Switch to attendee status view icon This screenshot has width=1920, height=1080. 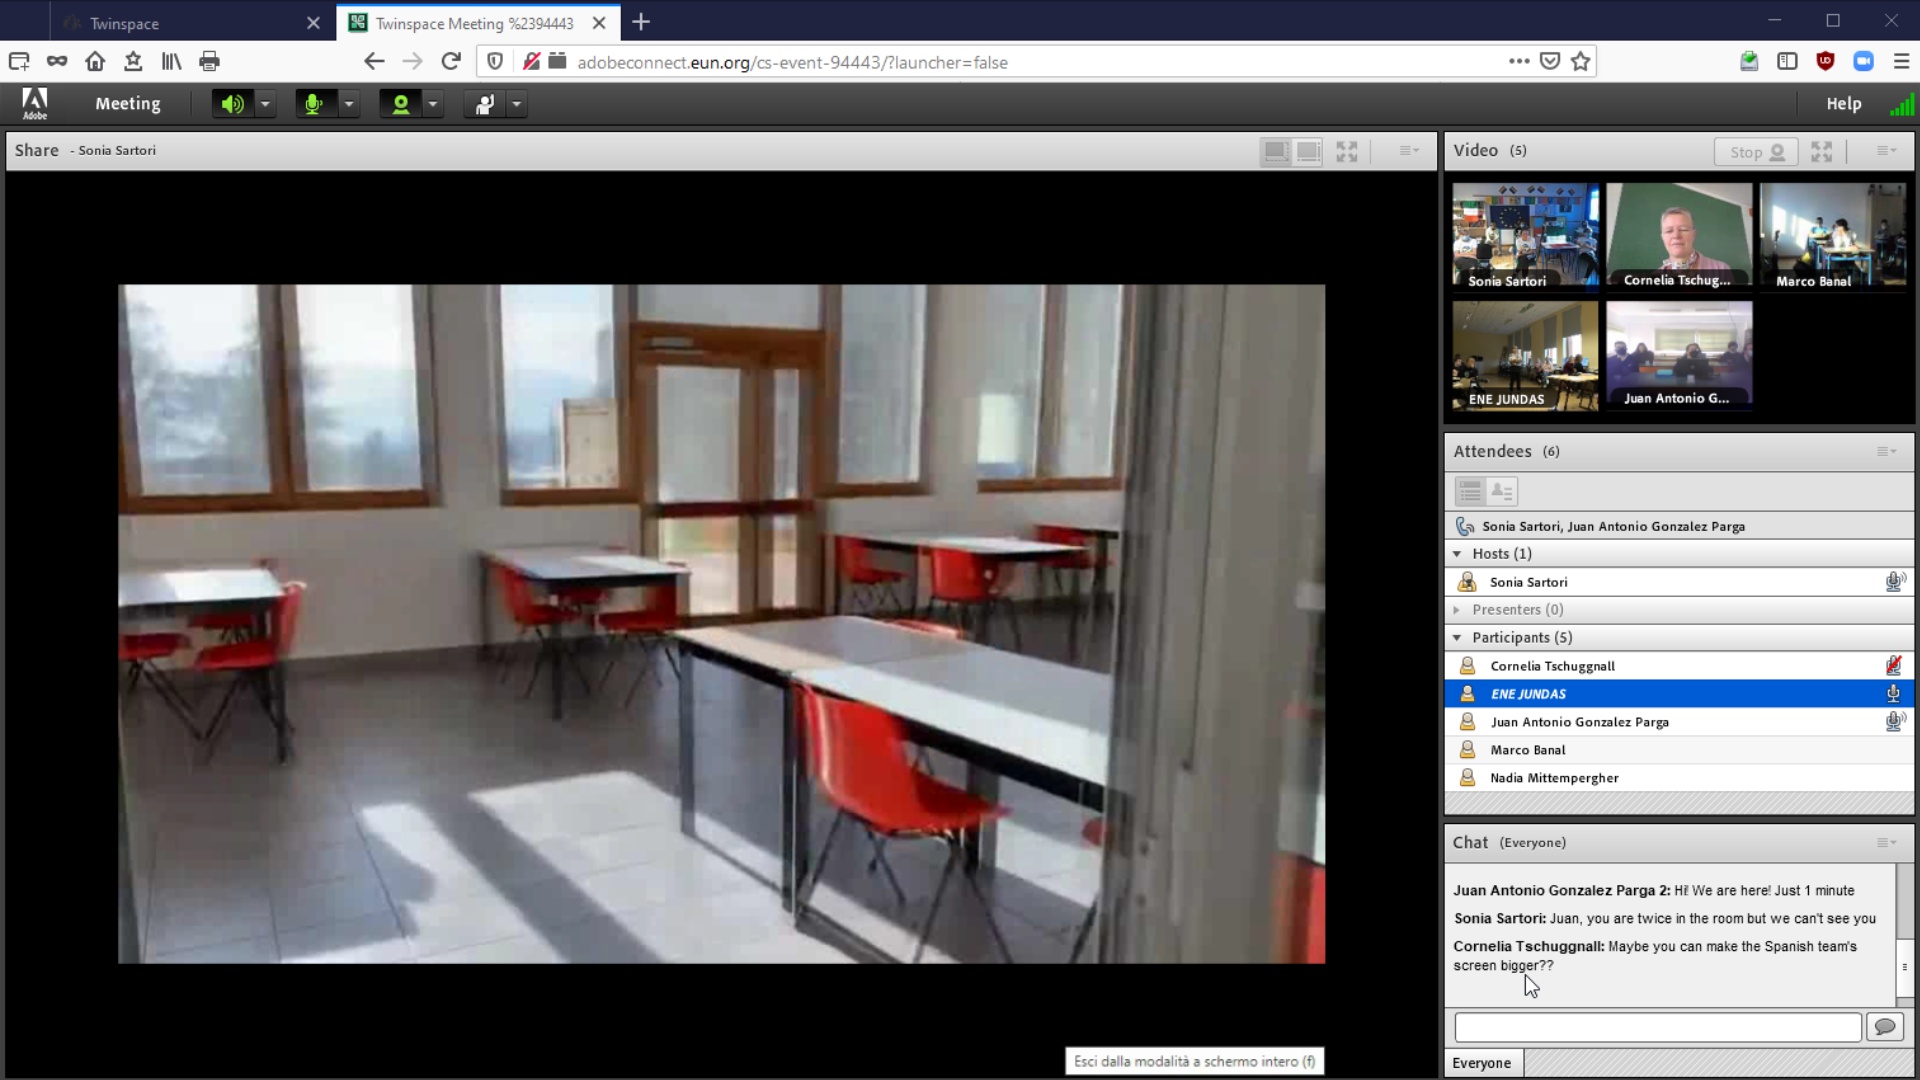coord(1502,491)
